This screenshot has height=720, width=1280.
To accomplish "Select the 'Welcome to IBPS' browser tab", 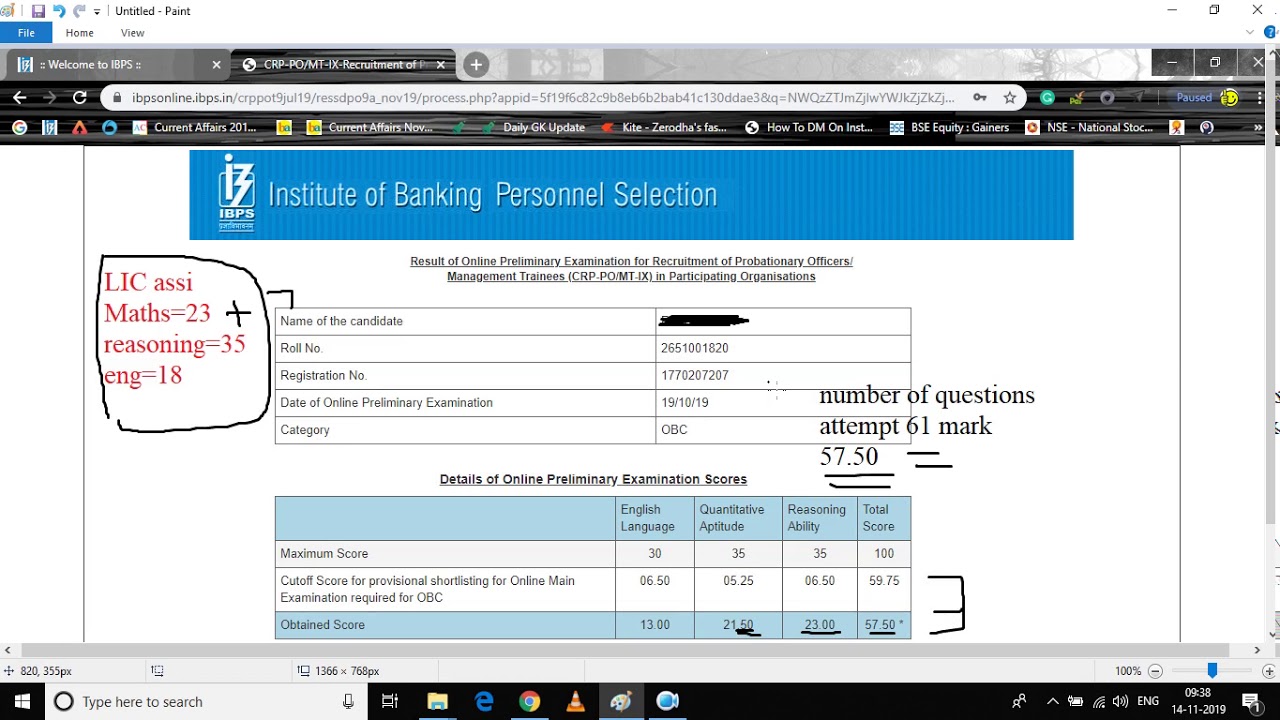I will 119,64.
